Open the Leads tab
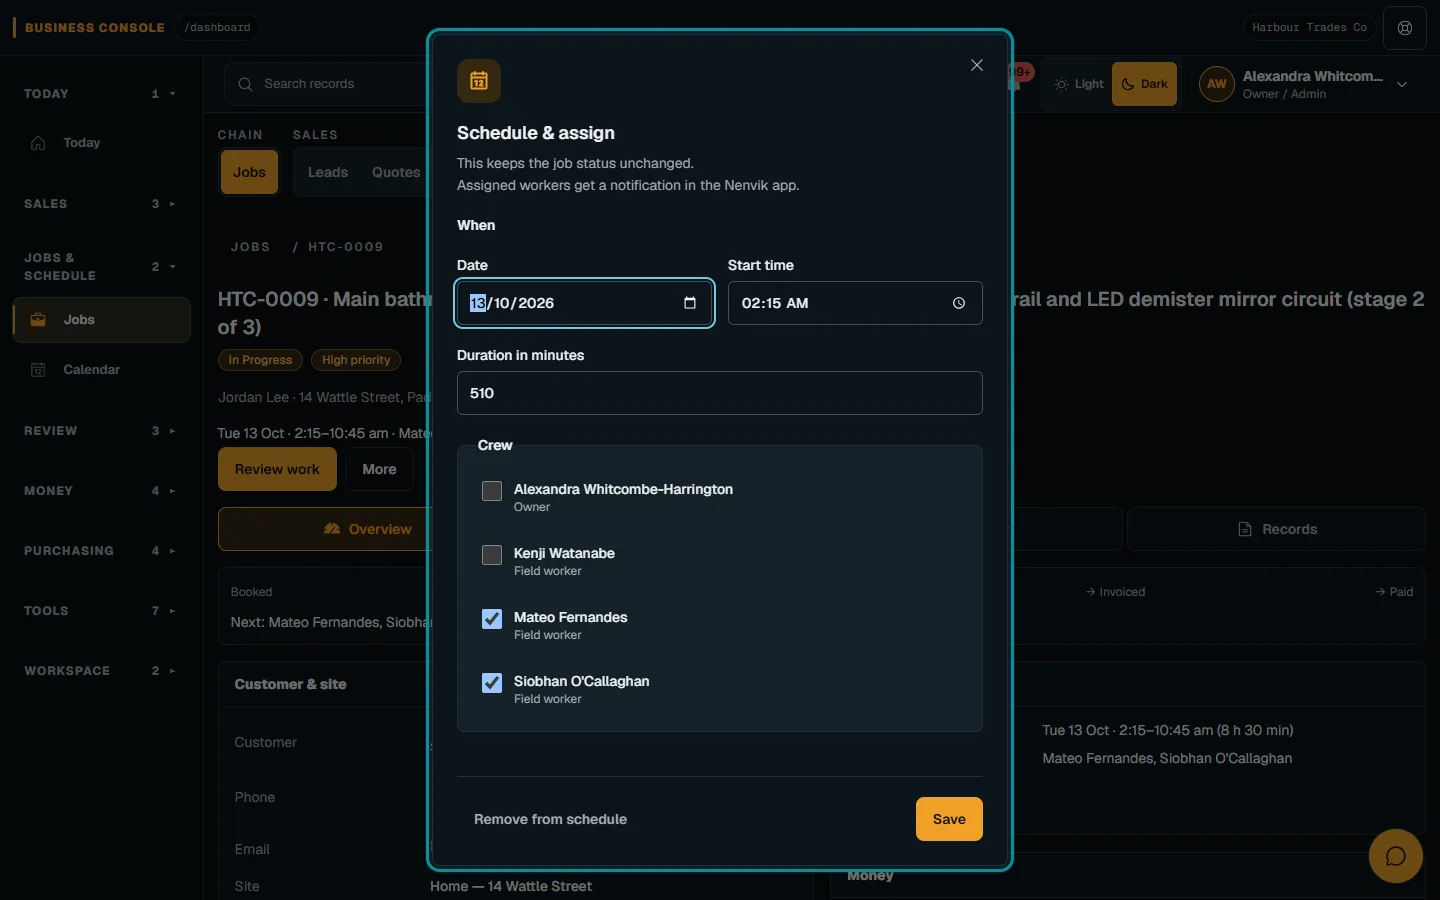This screenshot has width=1440, height=900. [328, 172]
